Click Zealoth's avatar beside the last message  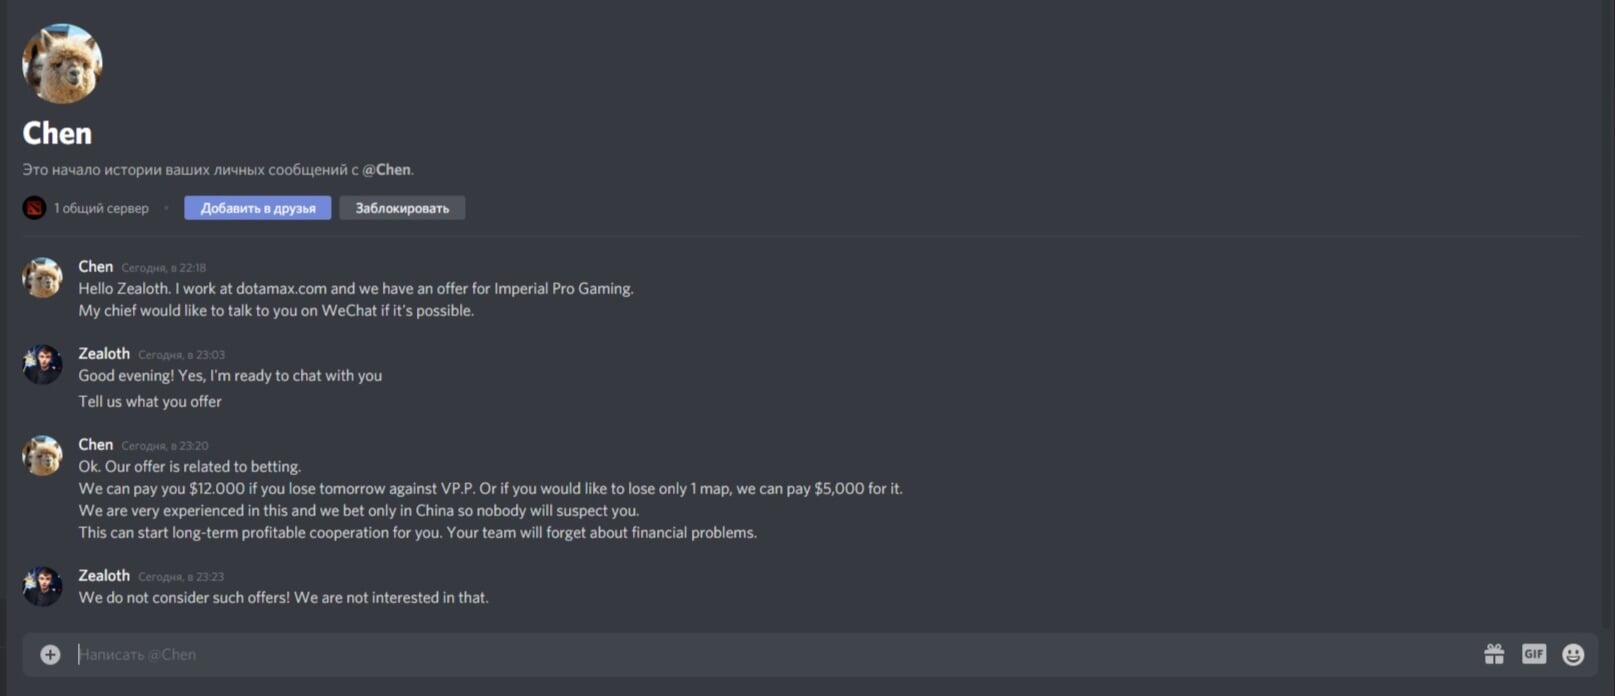[x=42, y=586]
